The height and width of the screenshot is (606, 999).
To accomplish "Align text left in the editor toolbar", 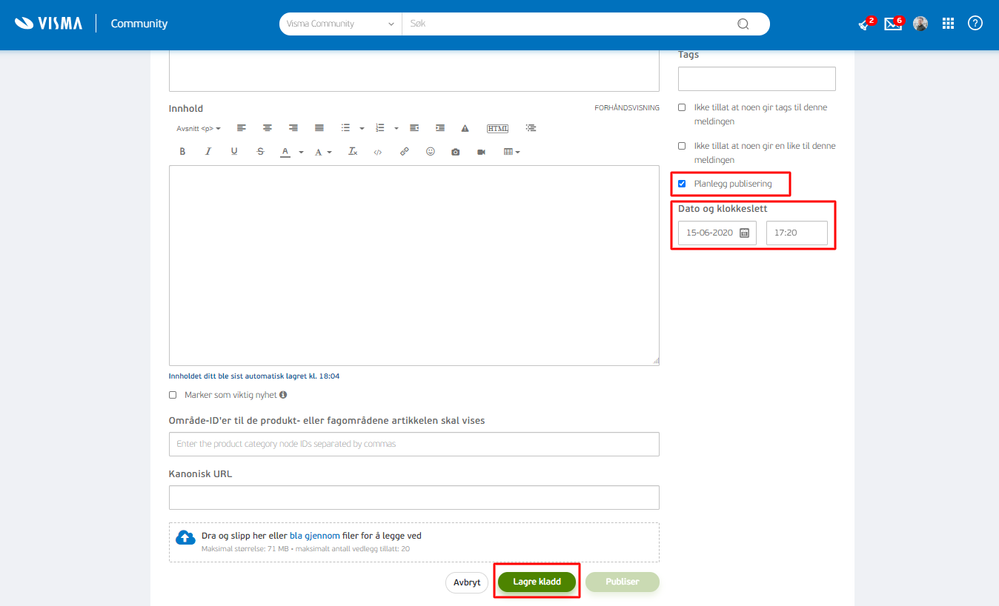I will [241, 128].
